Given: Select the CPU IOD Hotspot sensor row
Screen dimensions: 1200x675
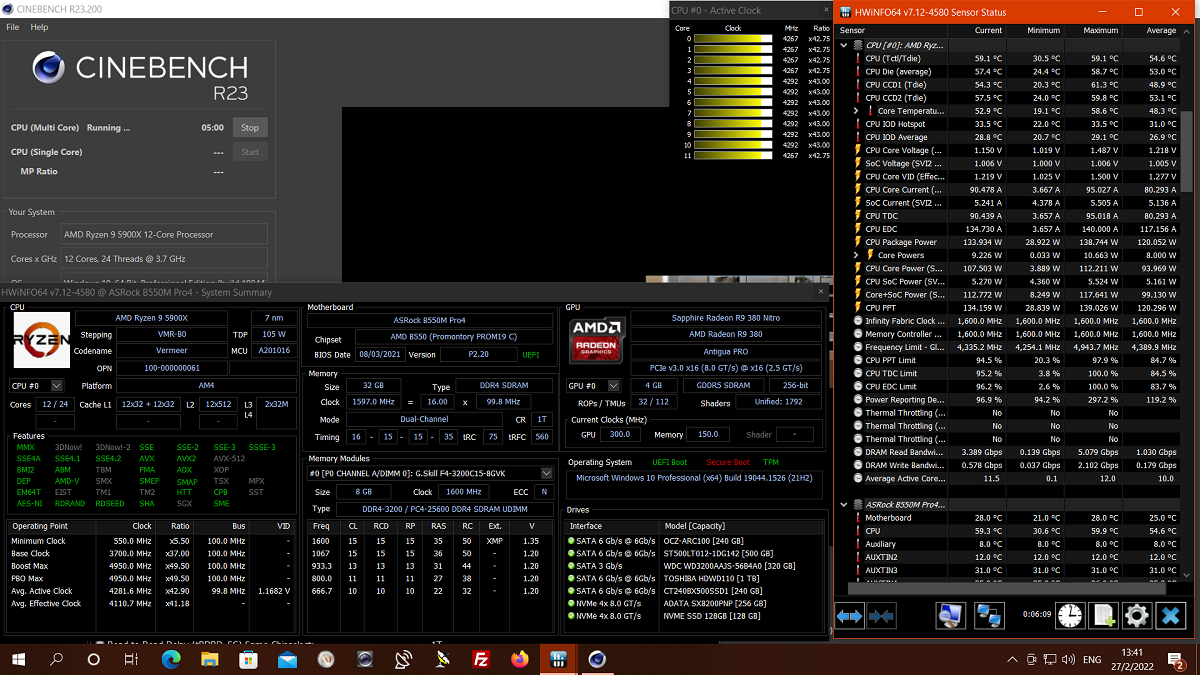Looking at the screenshot, I should (1008, 124).
